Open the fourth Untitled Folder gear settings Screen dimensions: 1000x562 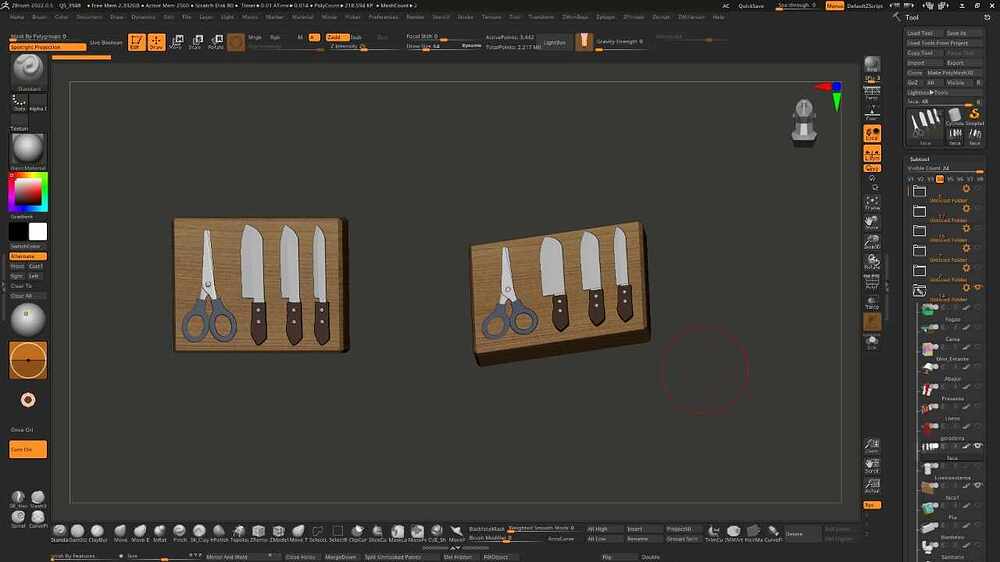[966, 248]
